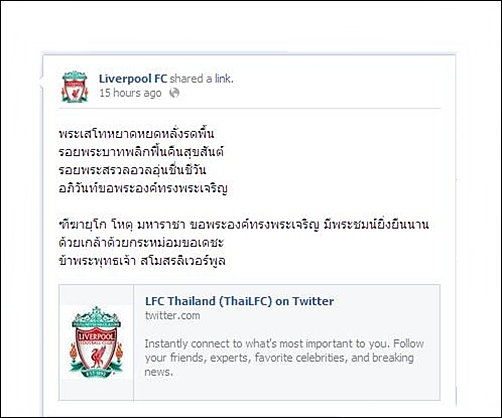502x418 pixels.
Task: Open the Liverpool FC page name link
Action: (133, 79)
